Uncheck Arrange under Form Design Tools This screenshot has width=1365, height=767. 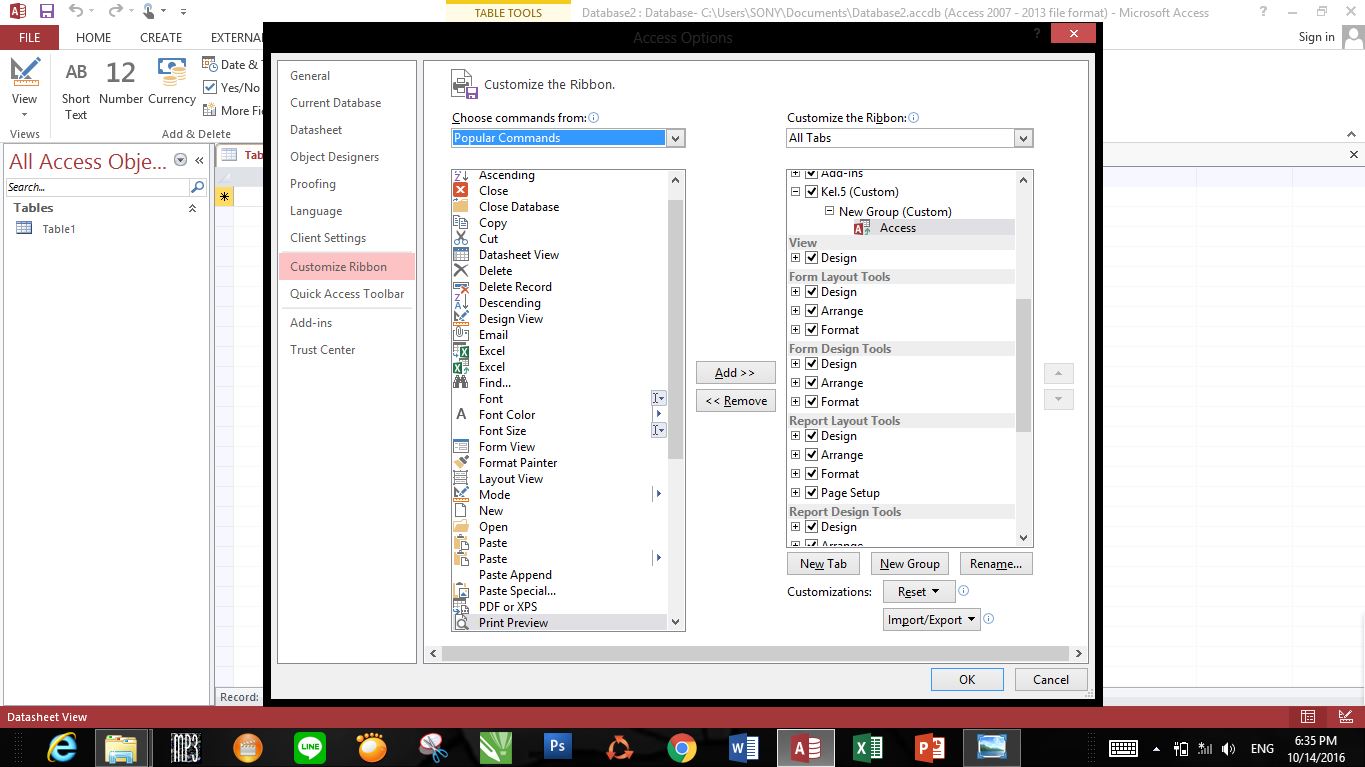click(812, 383)
